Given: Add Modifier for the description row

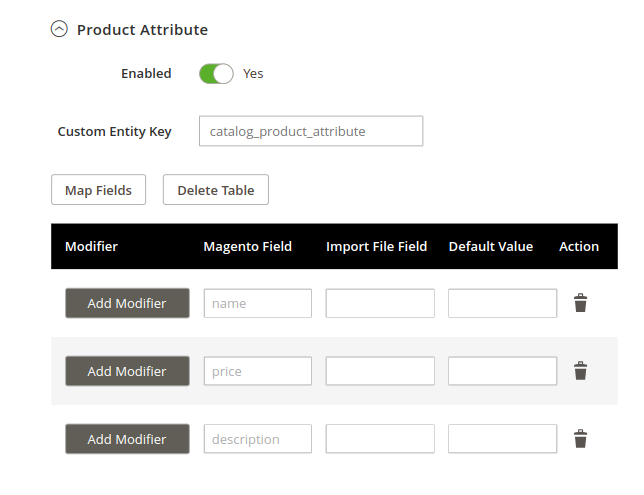Looking at the screenshot, I should 127,439.
